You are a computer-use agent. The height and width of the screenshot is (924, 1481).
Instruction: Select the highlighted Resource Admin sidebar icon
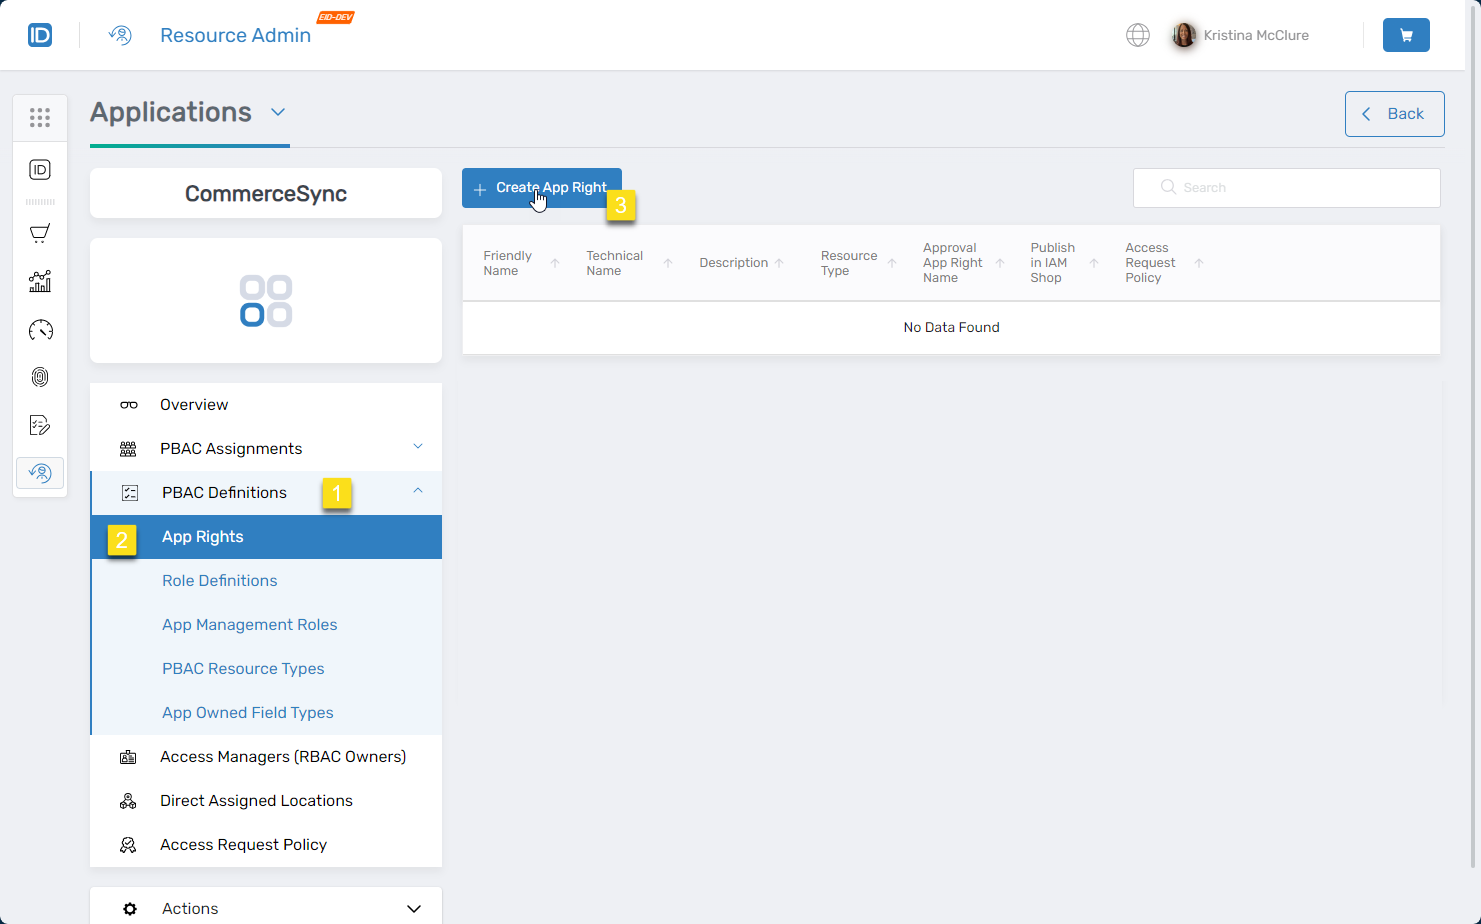[x=40, y=472]
